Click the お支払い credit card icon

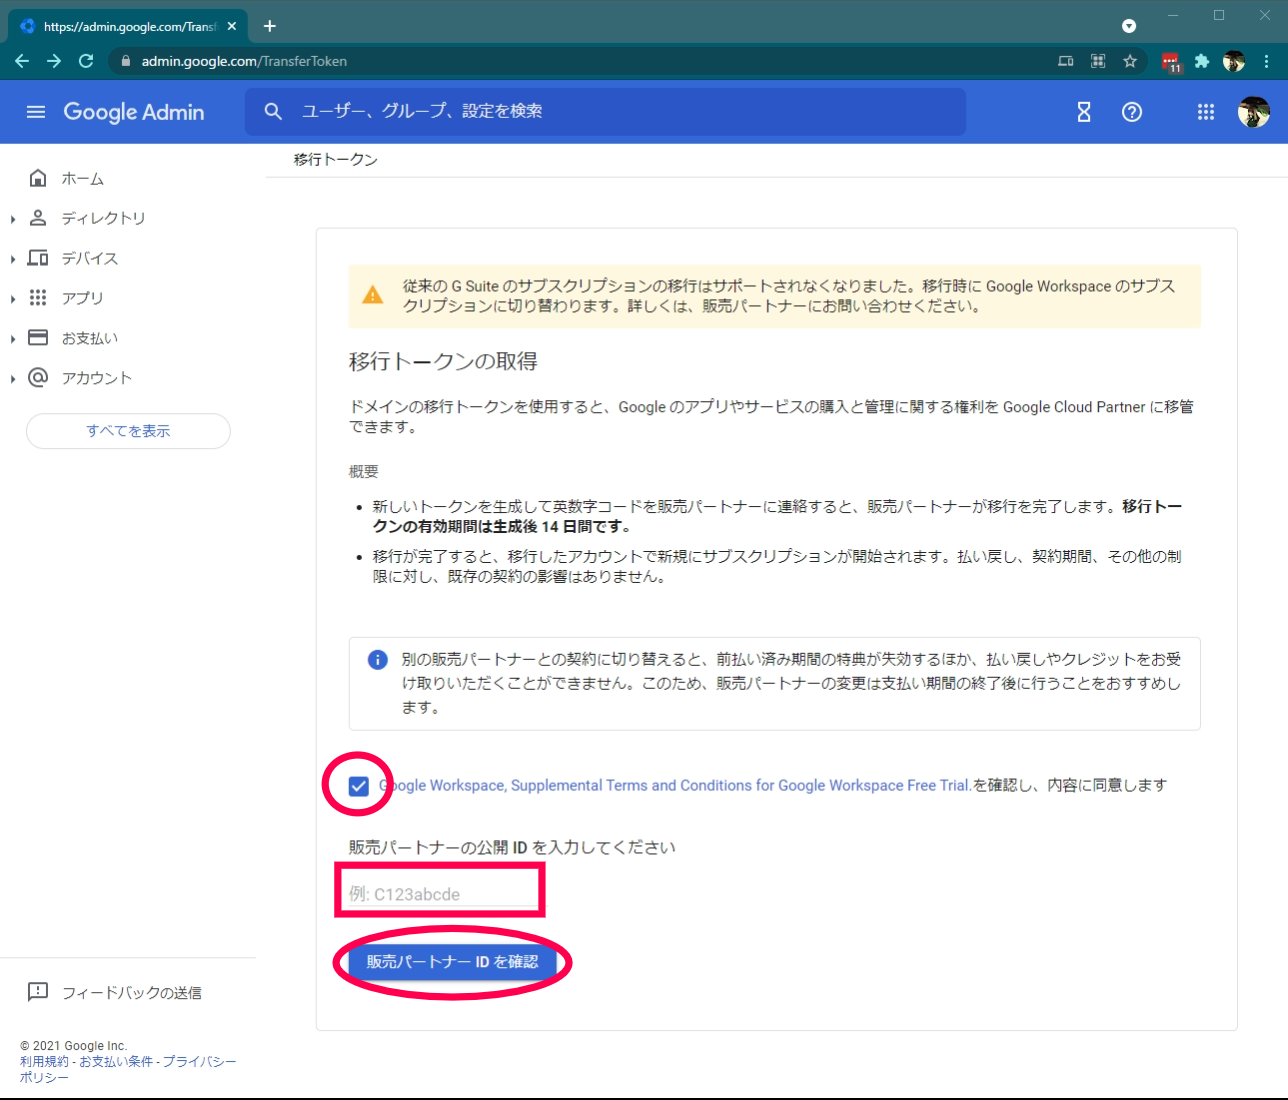pyautogui.click(x=38, y=338)
